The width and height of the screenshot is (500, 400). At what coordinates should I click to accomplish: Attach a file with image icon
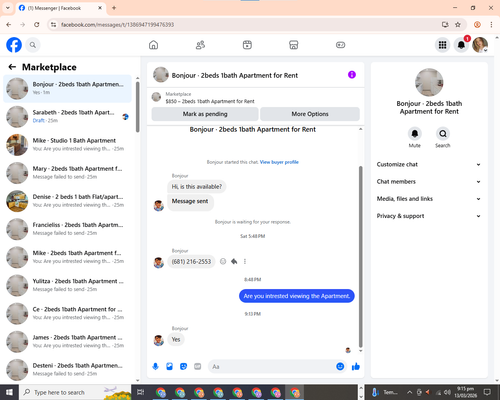[169, 367]
